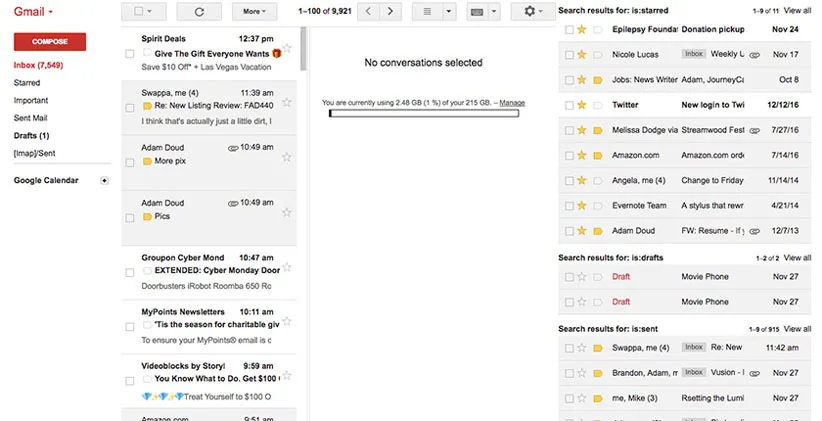Click the Google Calendar plus icon

pyautogui.click(x=104, y=181)
